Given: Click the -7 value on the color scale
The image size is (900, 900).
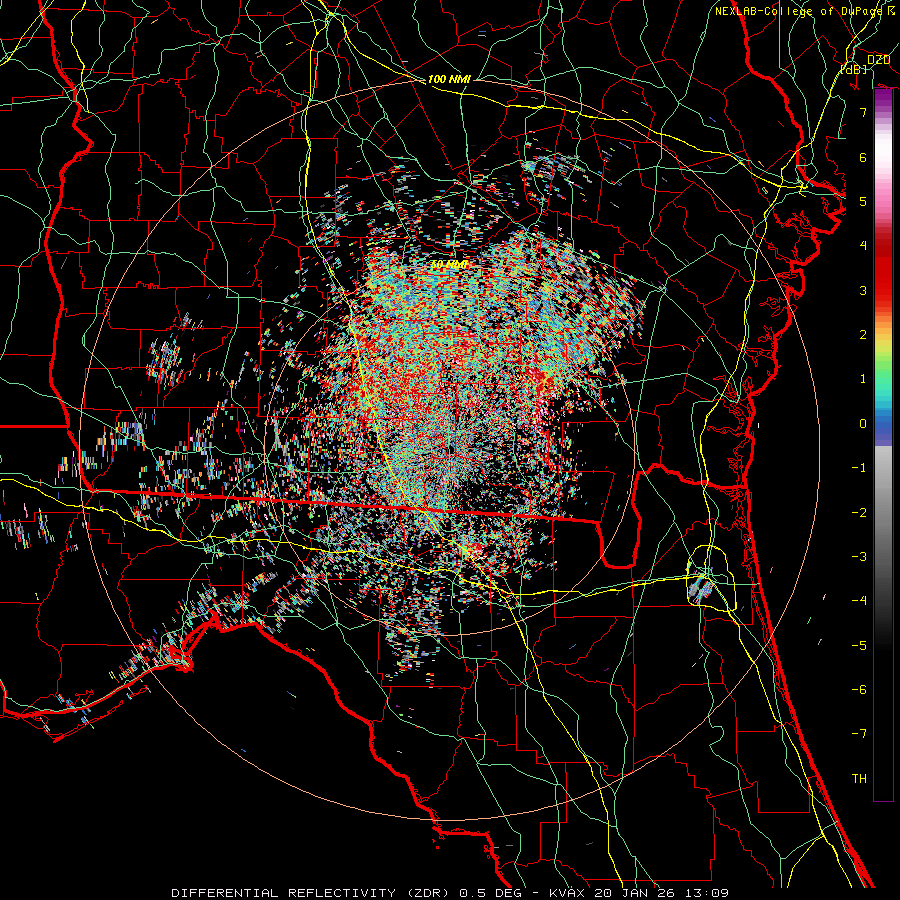Looking at the screenshot, I should pyautogui.click(x=859, y=734).
